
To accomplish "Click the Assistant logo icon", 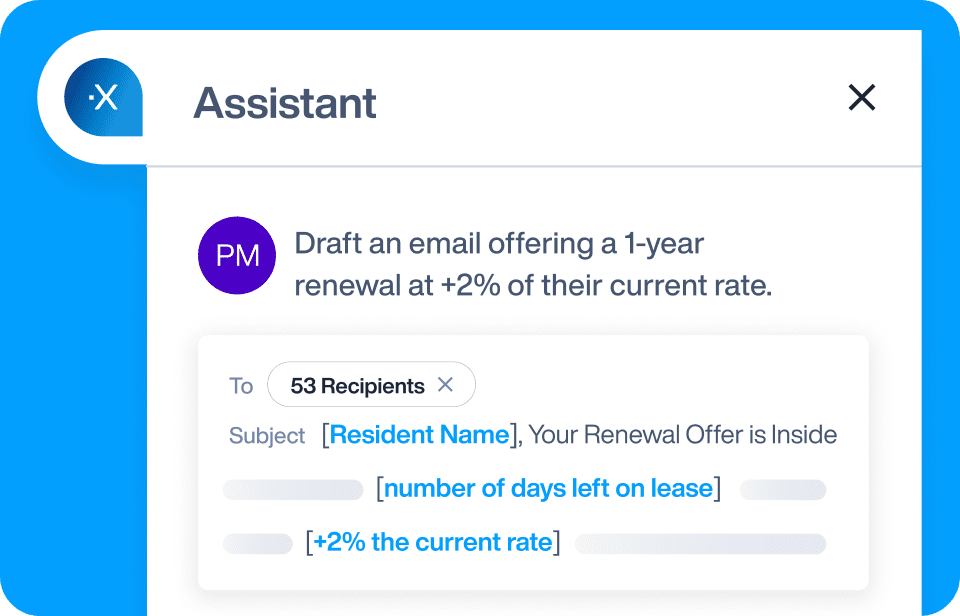I will pyautogui.click(x=103, y=98).
